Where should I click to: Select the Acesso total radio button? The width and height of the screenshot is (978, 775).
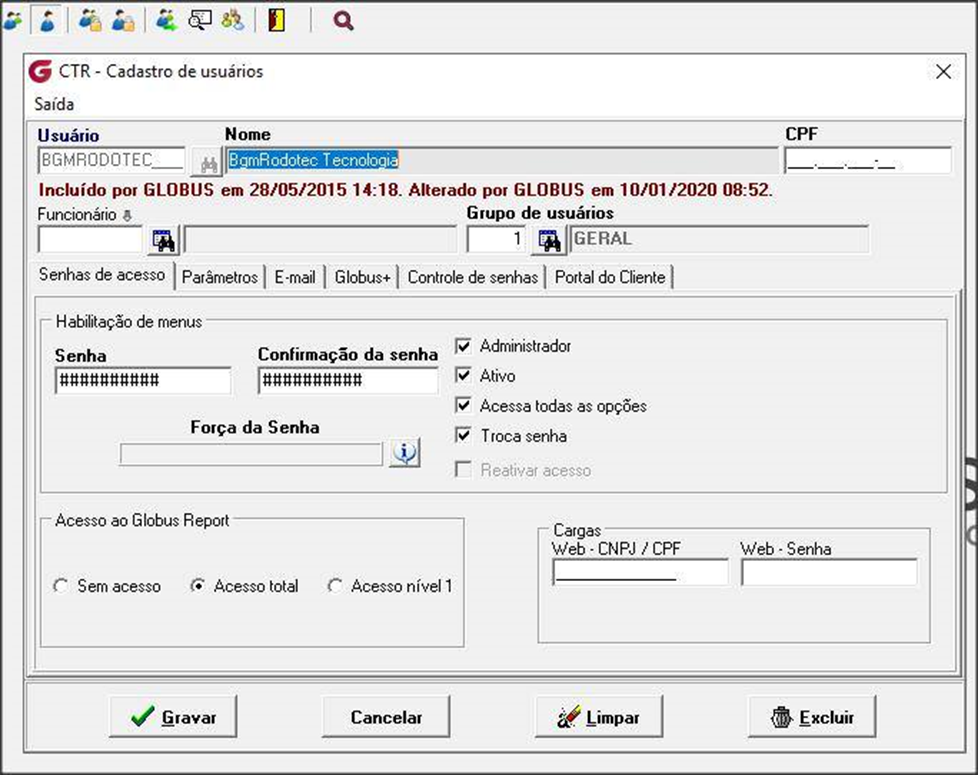click(197, 586)
